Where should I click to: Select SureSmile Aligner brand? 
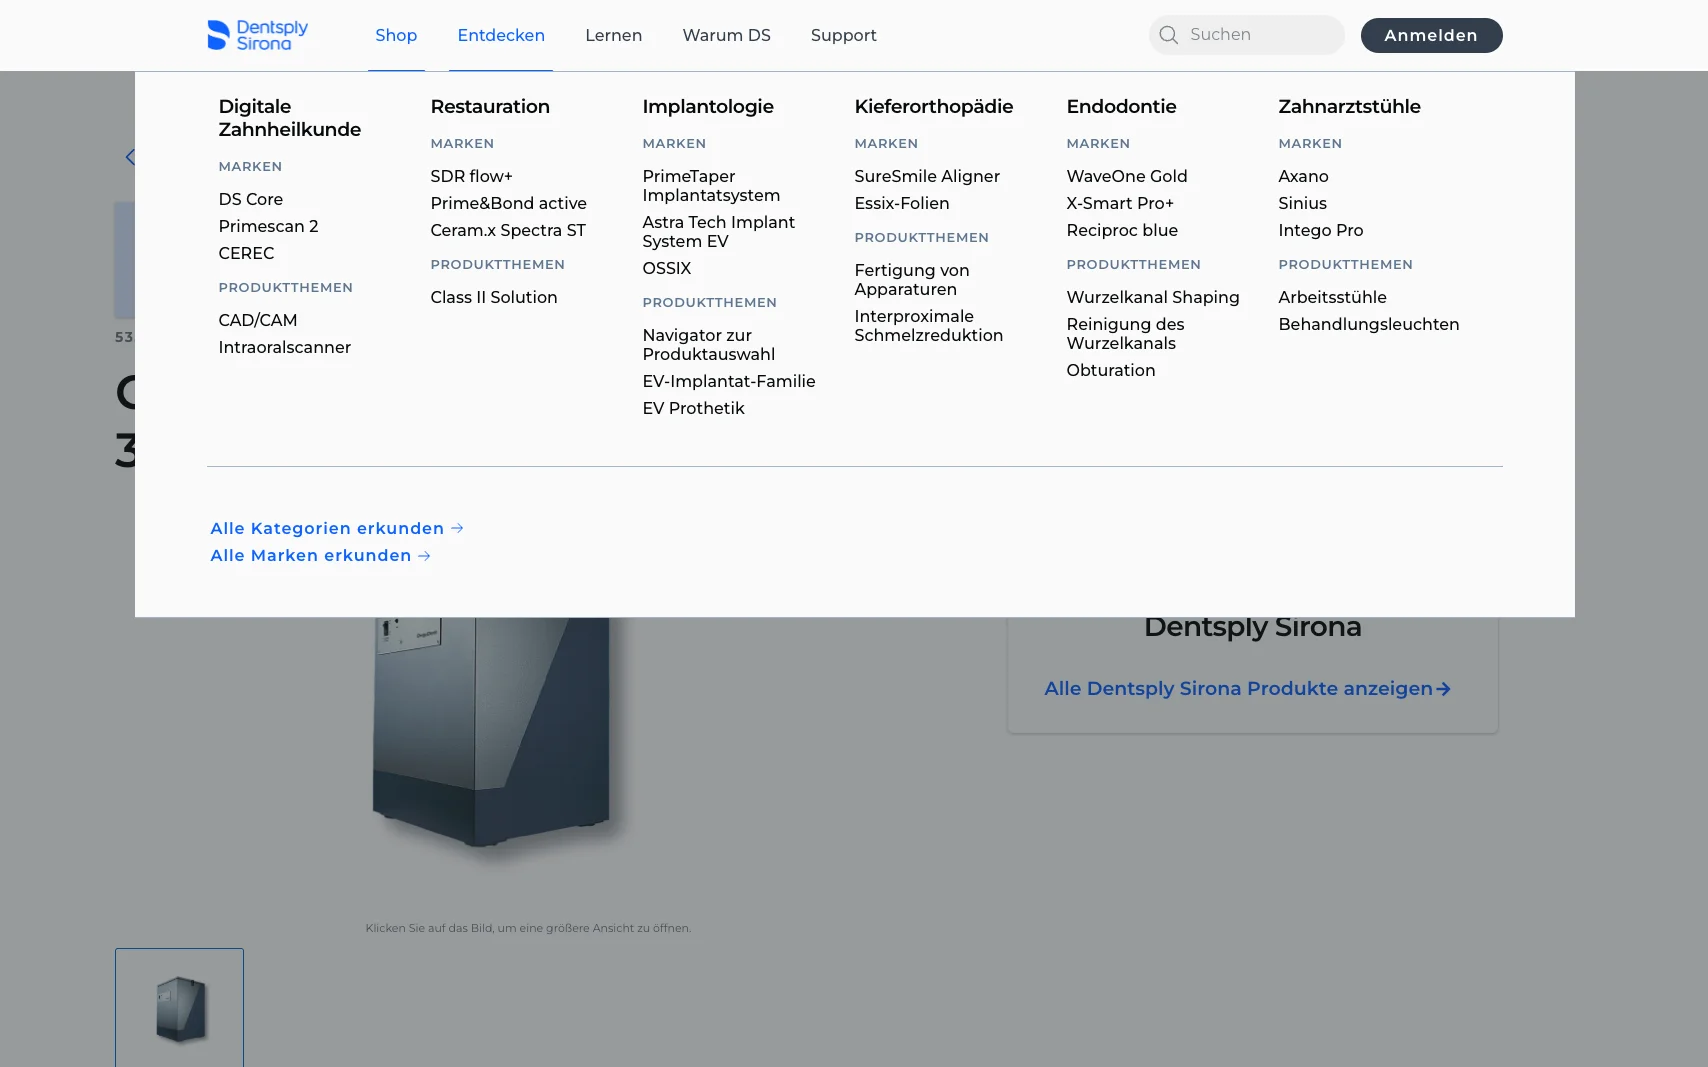point(927,176)
